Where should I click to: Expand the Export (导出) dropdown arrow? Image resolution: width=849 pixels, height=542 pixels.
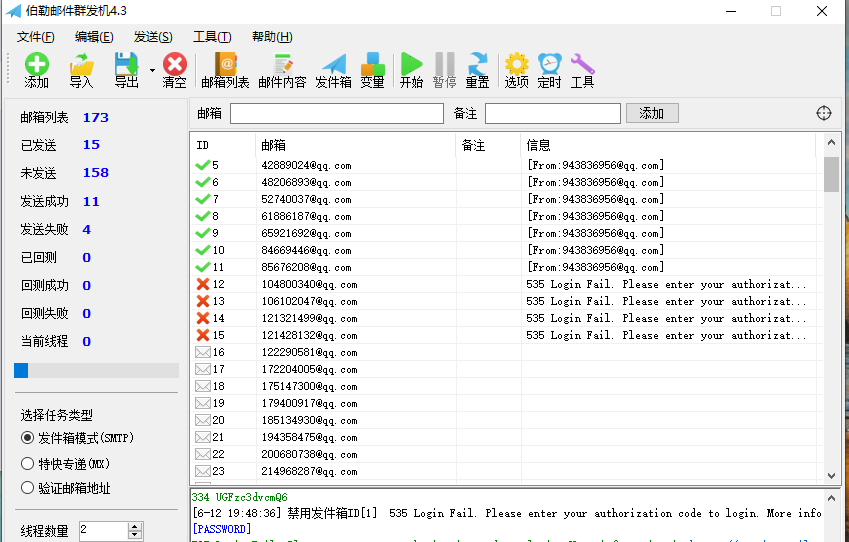tap(152, 70)
